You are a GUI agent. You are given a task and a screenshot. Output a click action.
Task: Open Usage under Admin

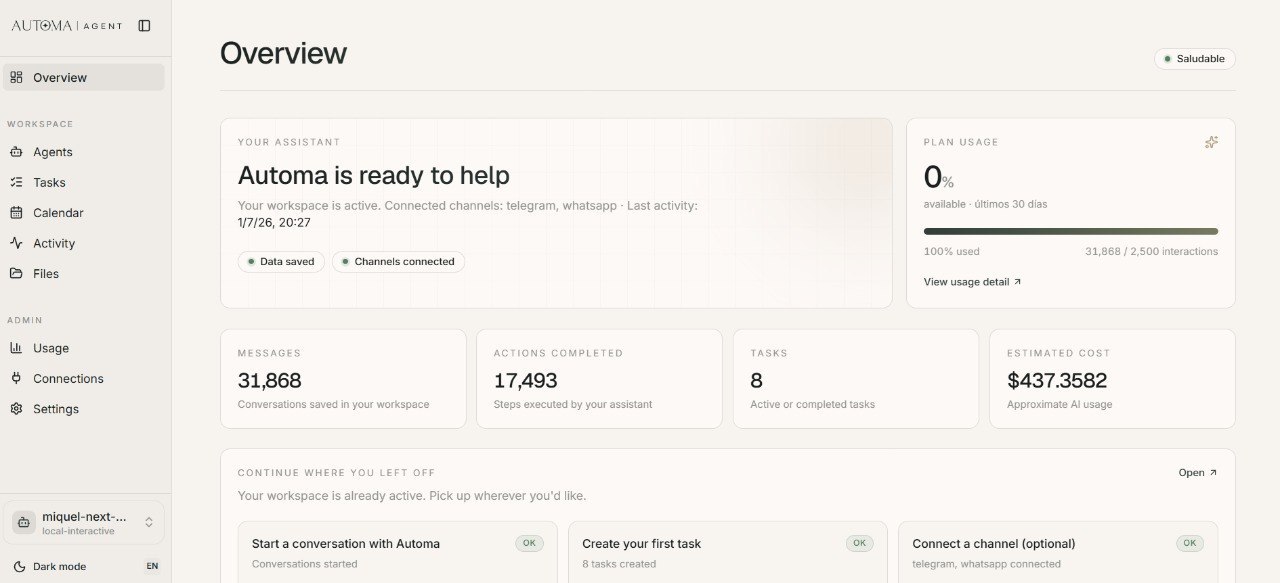(84, 348)
